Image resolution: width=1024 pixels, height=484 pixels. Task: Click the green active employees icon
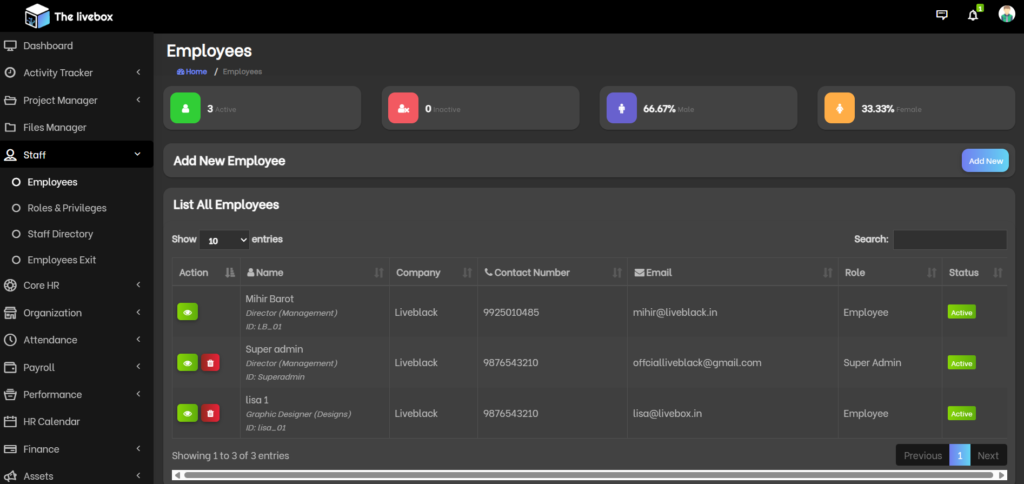tap(185, 107)
